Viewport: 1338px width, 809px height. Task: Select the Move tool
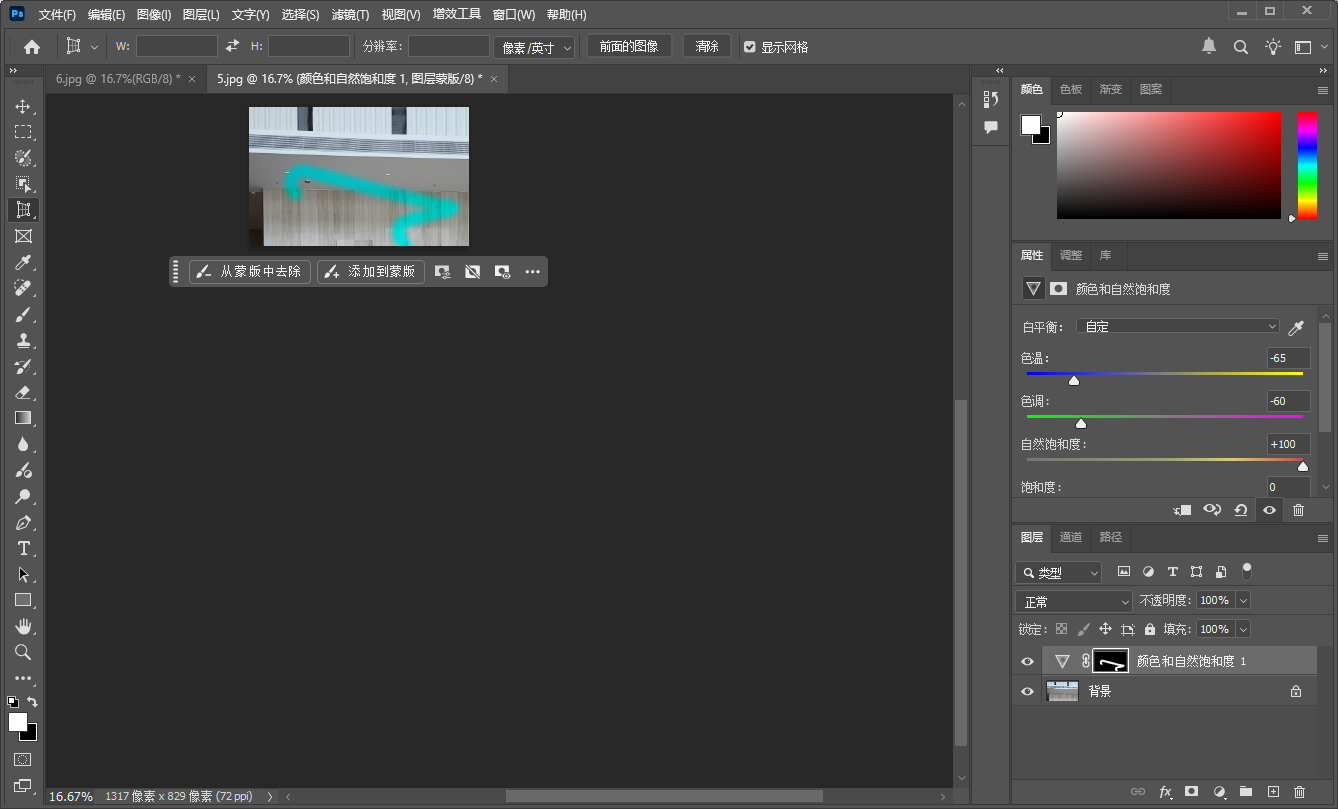(x=23, y=106)
